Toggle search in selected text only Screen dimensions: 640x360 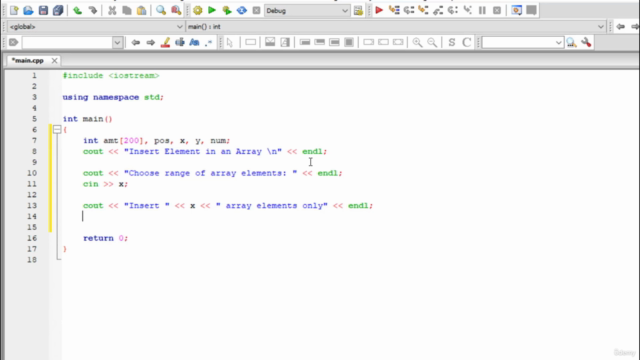click(x=180, y=42)
